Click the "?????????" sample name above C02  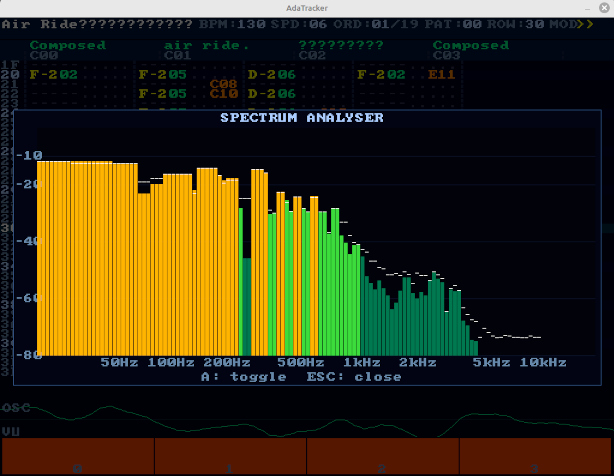point(341,45)
